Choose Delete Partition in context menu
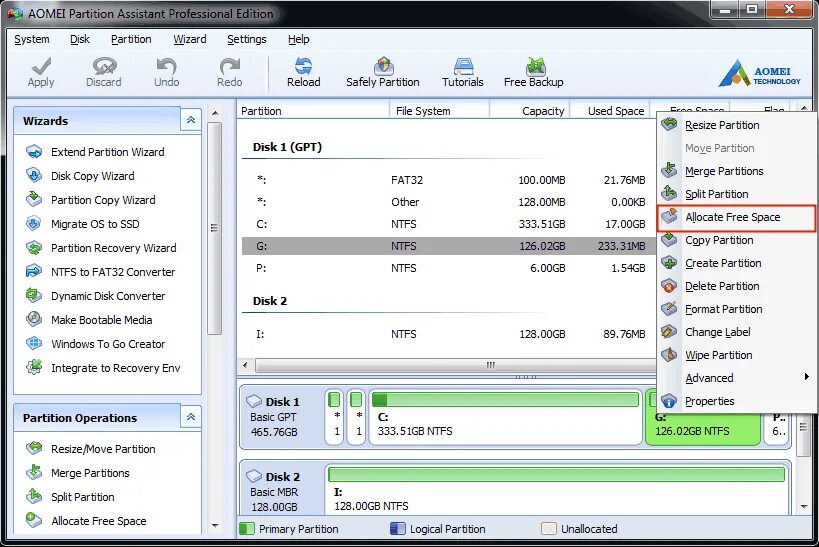Viewport: 819px width, 547px height. tap(736, 286)
